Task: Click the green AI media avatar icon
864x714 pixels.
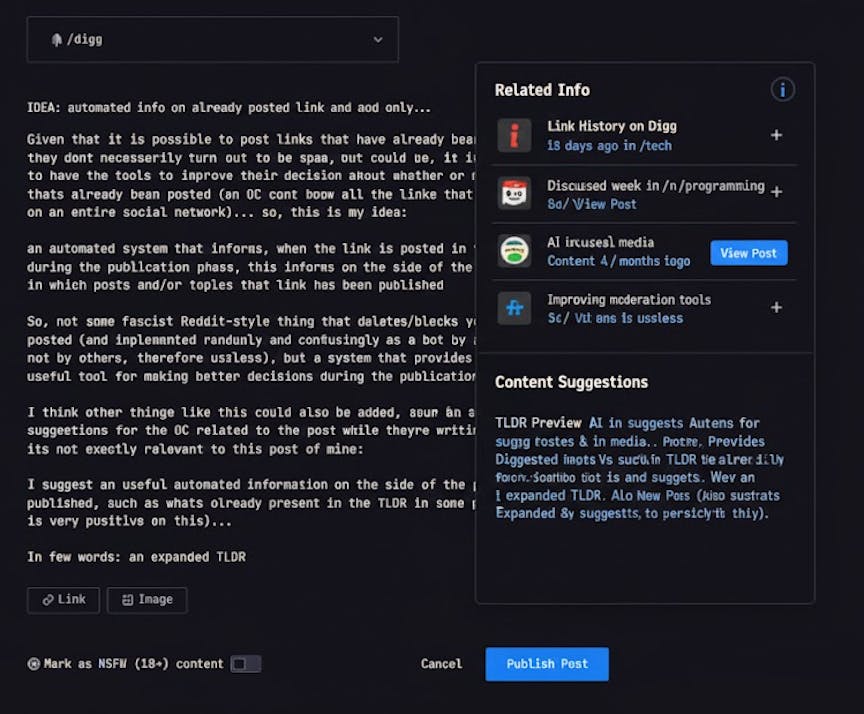Action: pyautogui.click(x=514, y=251)
